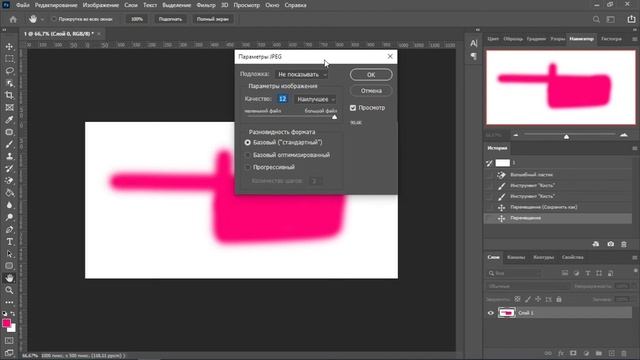The image size is (640, 360).
Task: Select the Pen tool
Action: (x=9, y=230)
